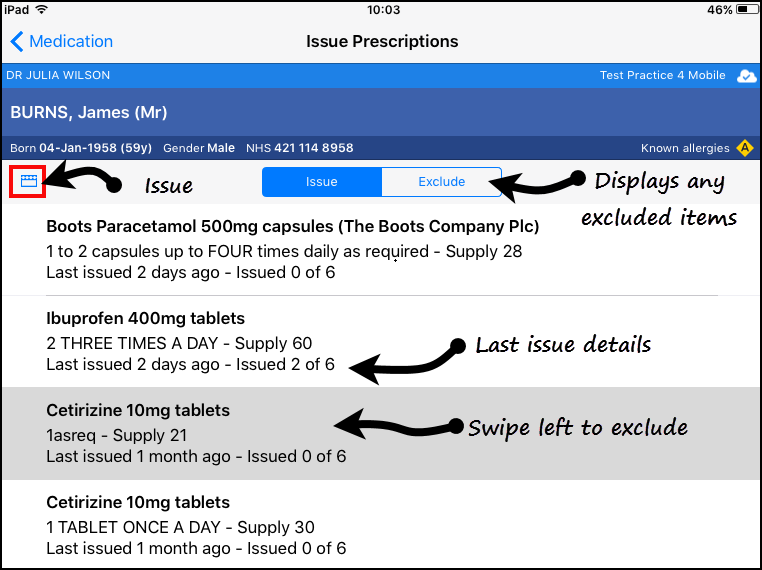Viewport: 762px width, 570px height.
Task: Click the 10:03 clock in status bar
Action: [383, 10]
